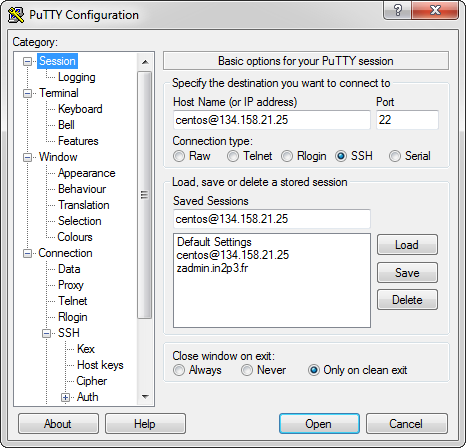Click the category list scrollbar thumb

click(145, 195)
